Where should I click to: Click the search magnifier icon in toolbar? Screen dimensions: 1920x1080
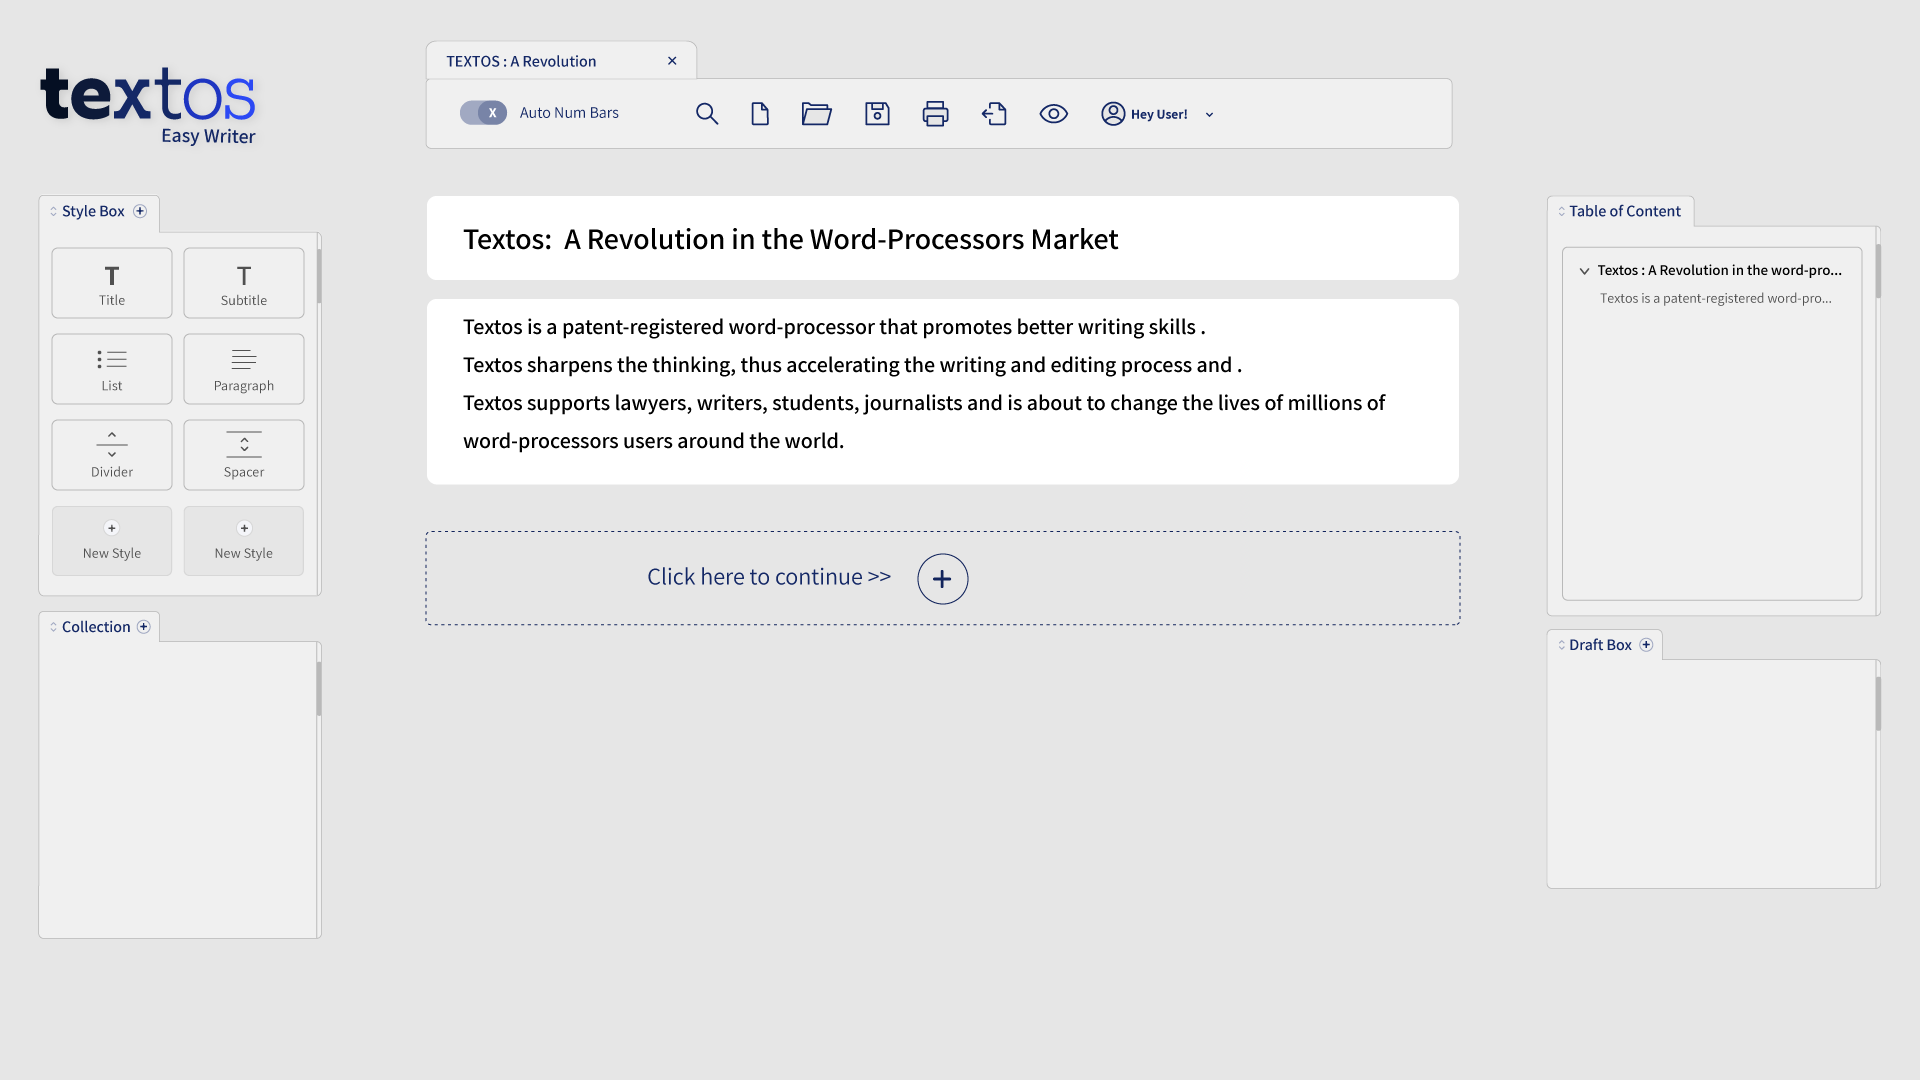coord(707,114)
